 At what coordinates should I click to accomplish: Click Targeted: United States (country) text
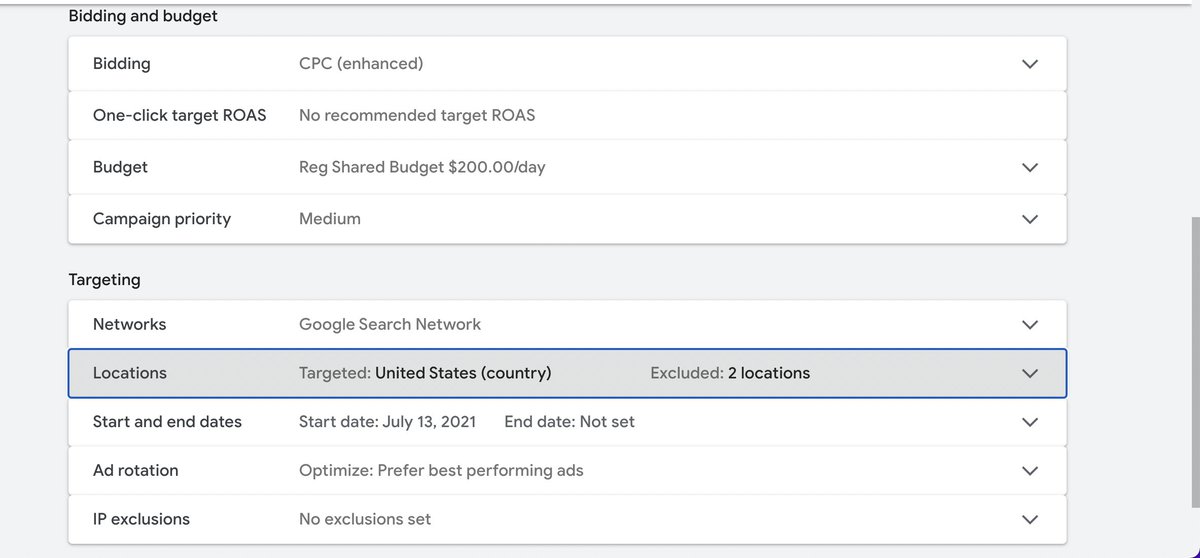[x=425, y=373]
